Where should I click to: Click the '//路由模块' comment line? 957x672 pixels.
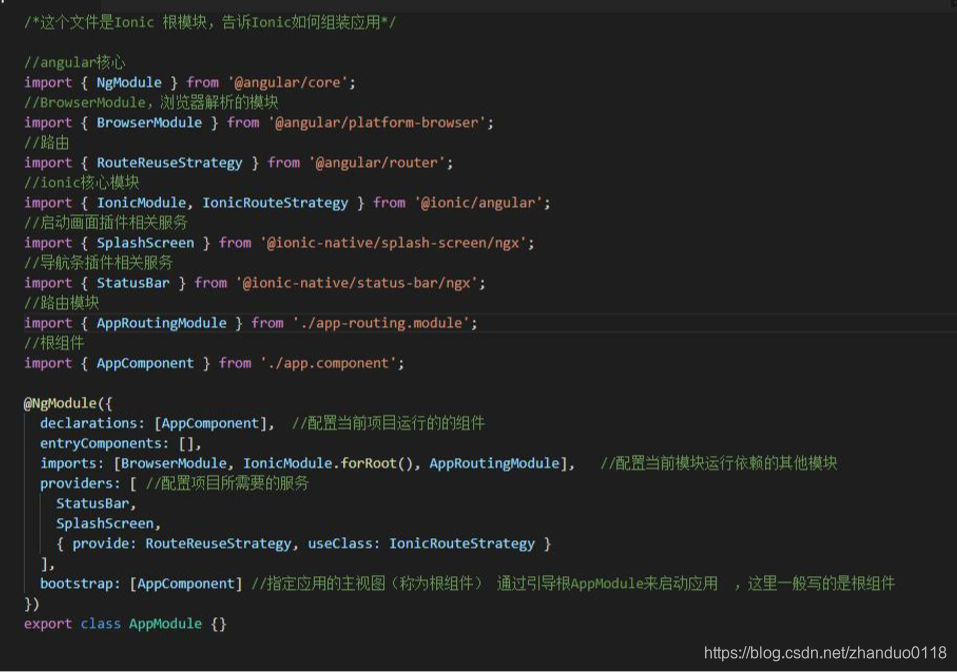[x=61, y=303]
